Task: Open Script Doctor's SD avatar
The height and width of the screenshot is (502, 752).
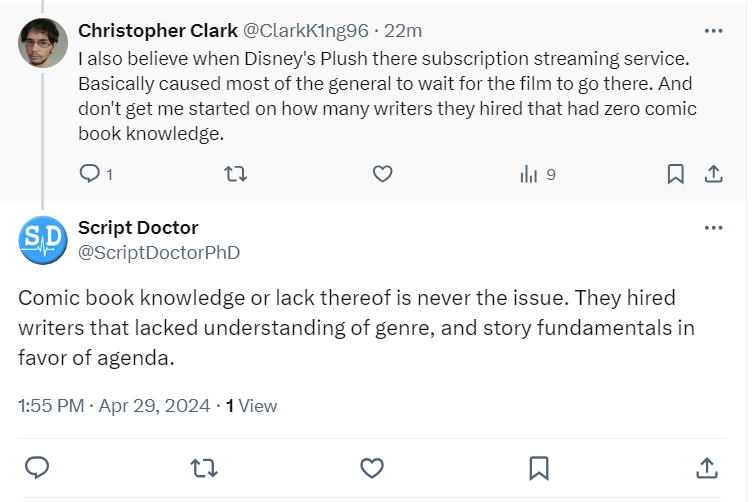Action: [x=42, y=241]
